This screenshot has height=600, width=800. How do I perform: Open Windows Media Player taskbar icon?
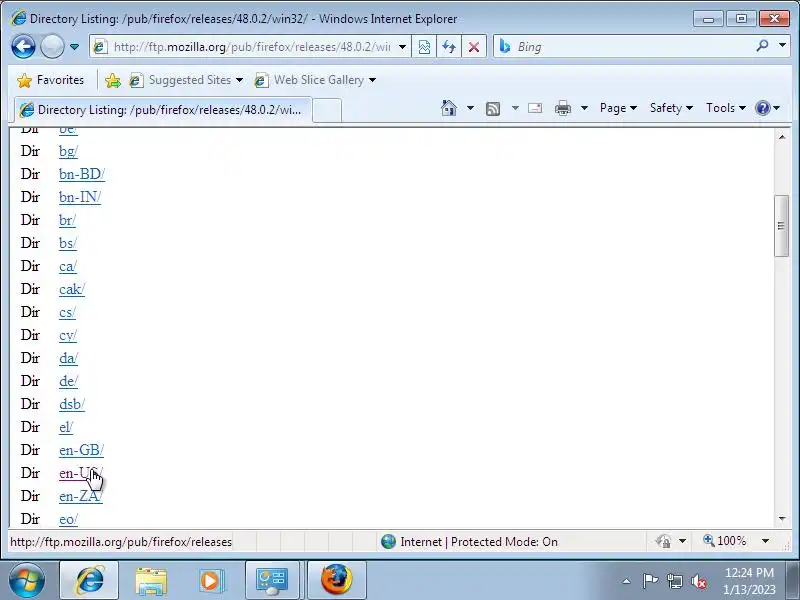click(210, 580)
